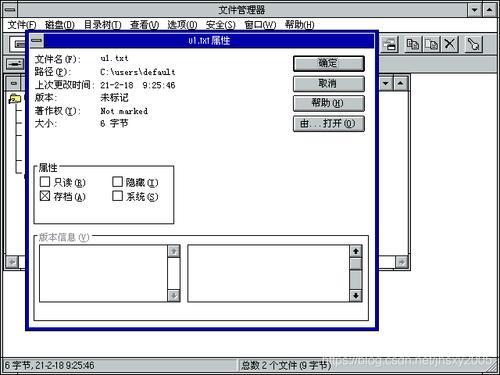Click the Copy files toolbar icon
The height and width of the screenshot is (375, 500).
[413, 44]
